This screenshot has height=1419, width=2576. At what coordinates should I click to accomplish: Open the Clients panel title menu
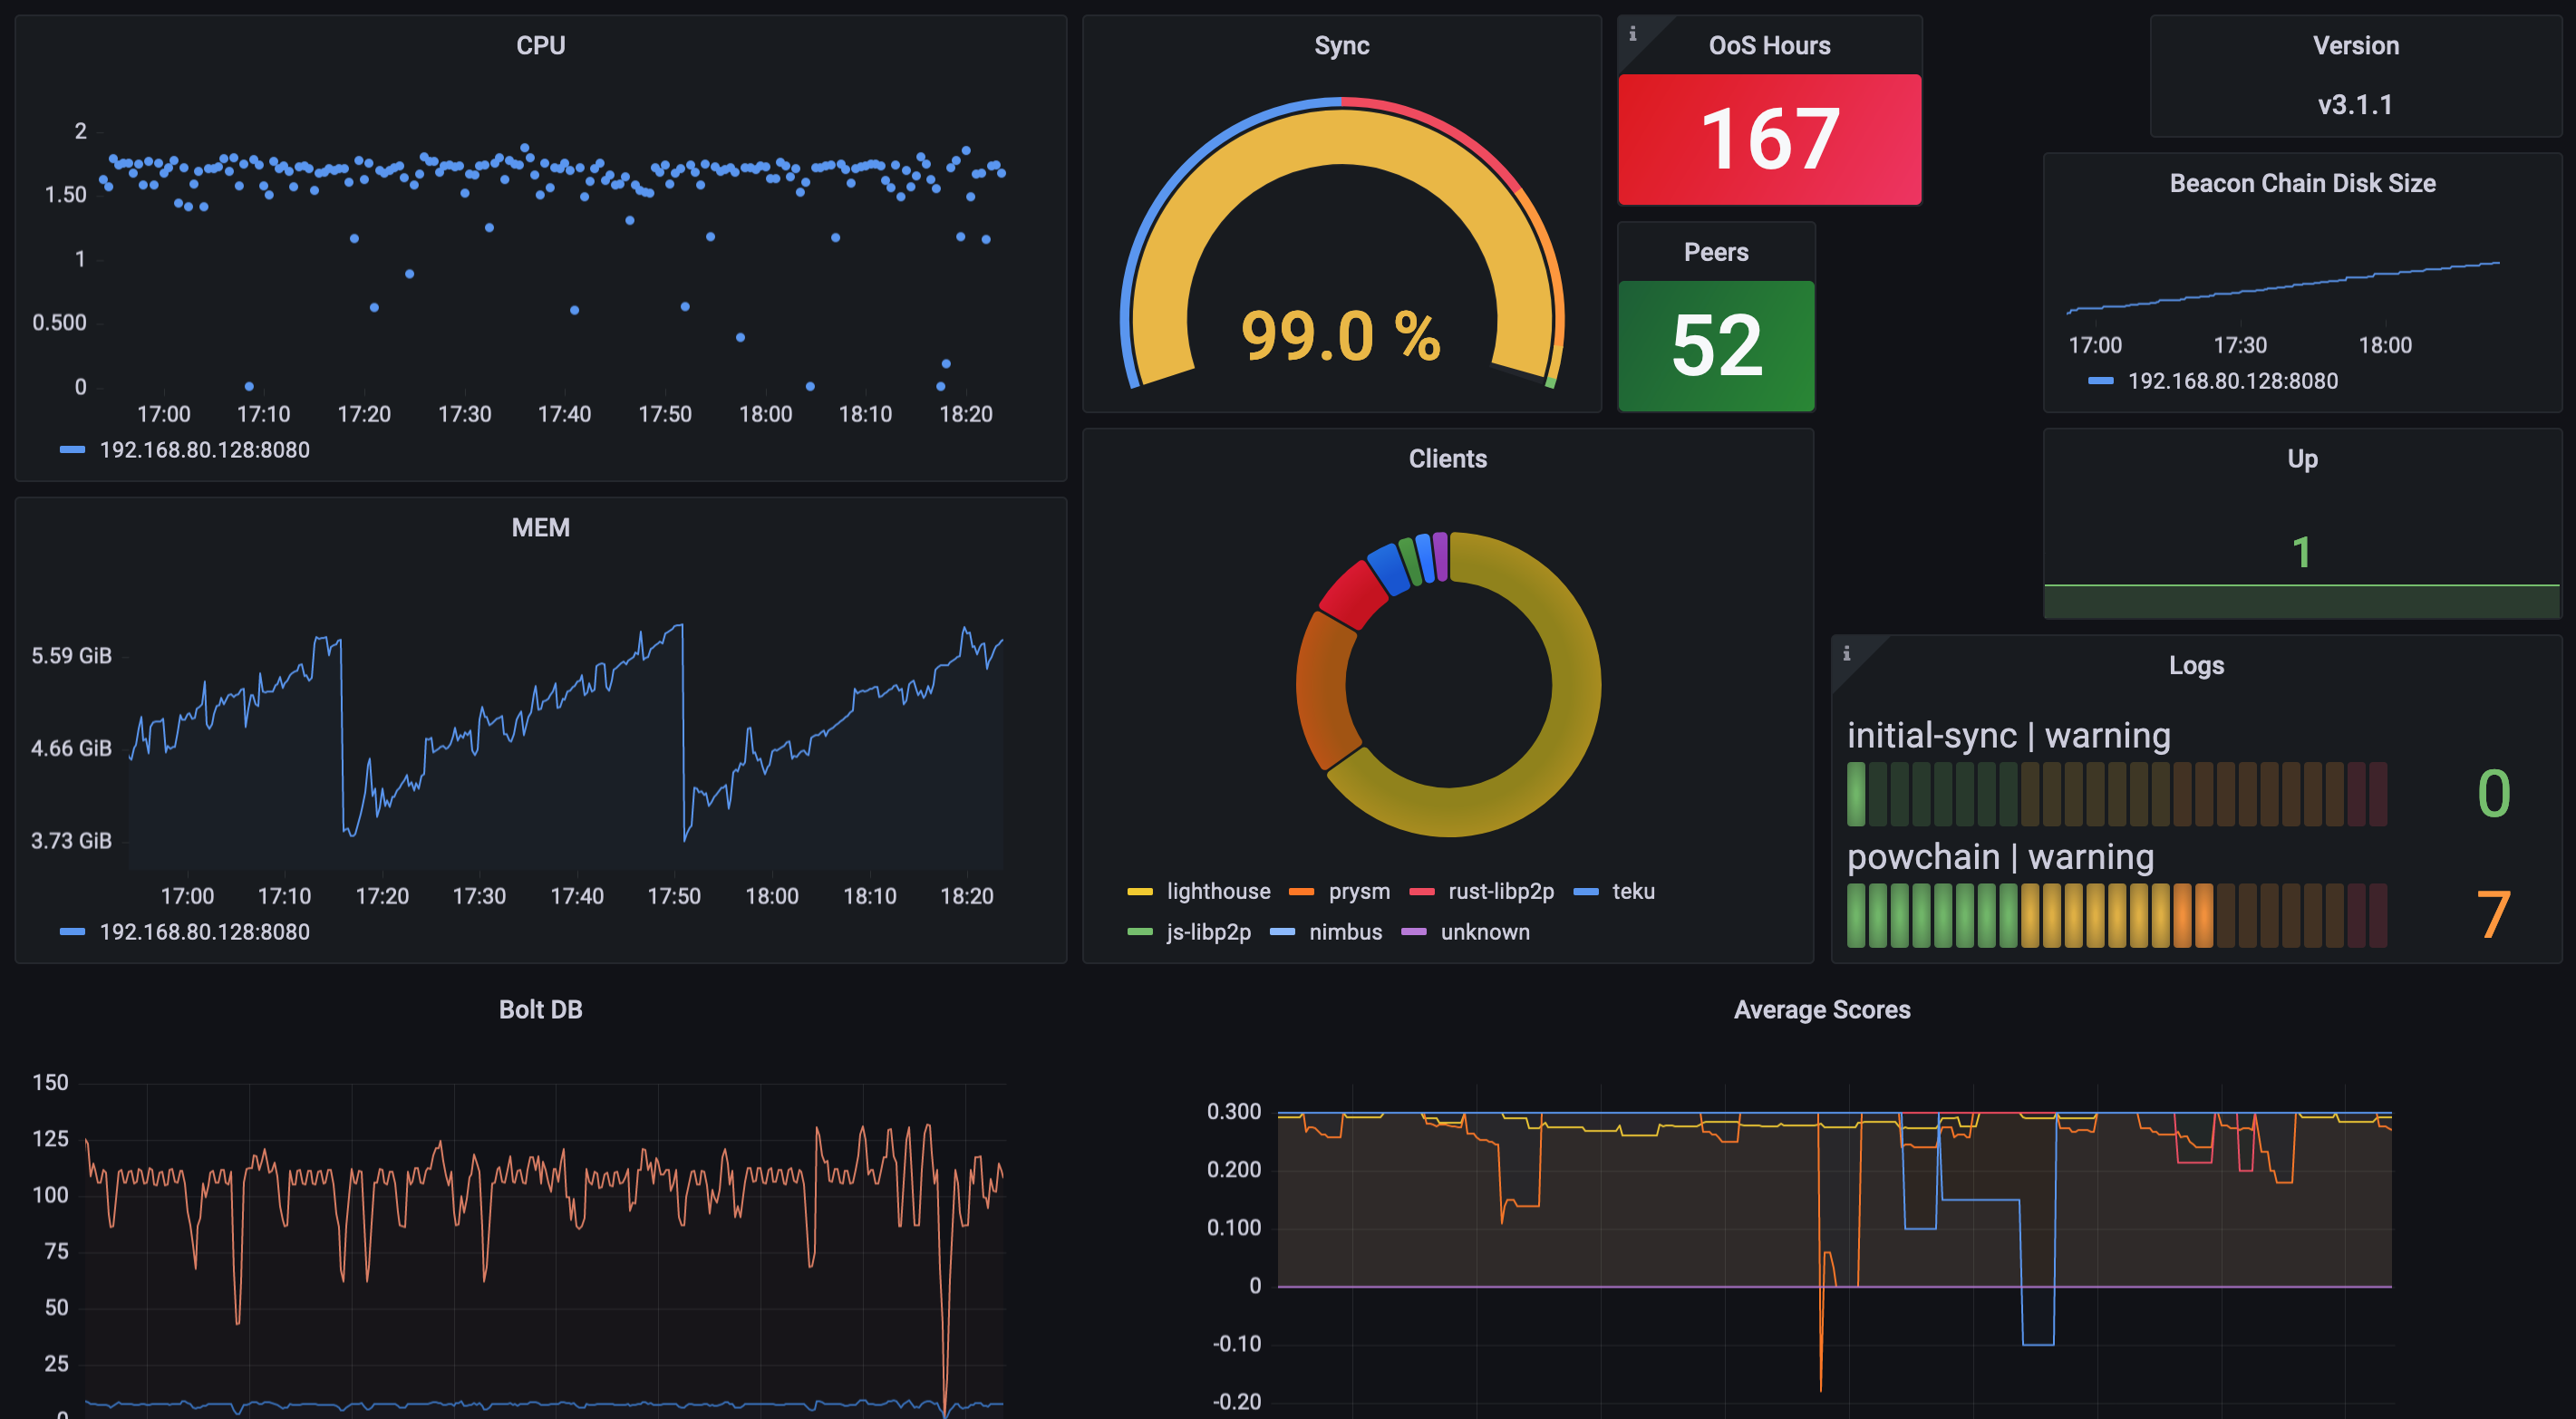point(1447,459)
